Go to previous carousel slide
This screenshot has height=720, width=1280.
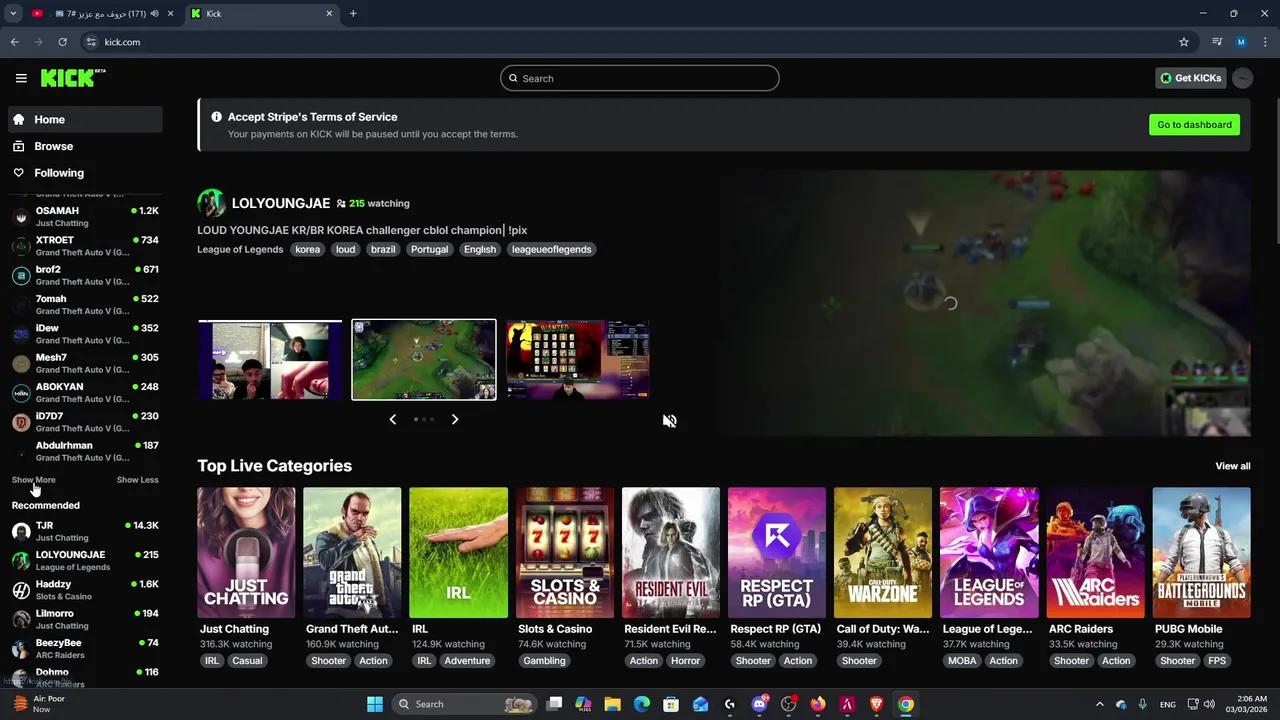point(392,419)
